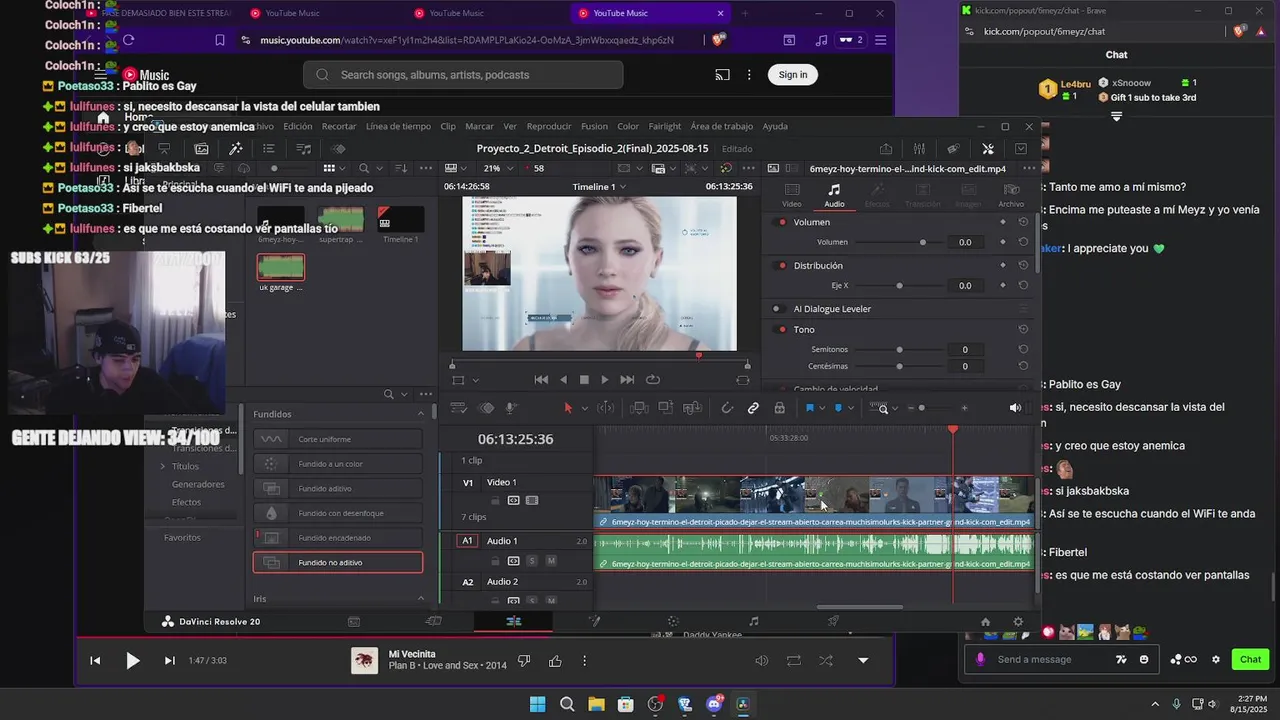Toggle the Tono section enable switch
Image resolution: width=1280 pixels, height=720 pixels.
(x=782, y=329)
